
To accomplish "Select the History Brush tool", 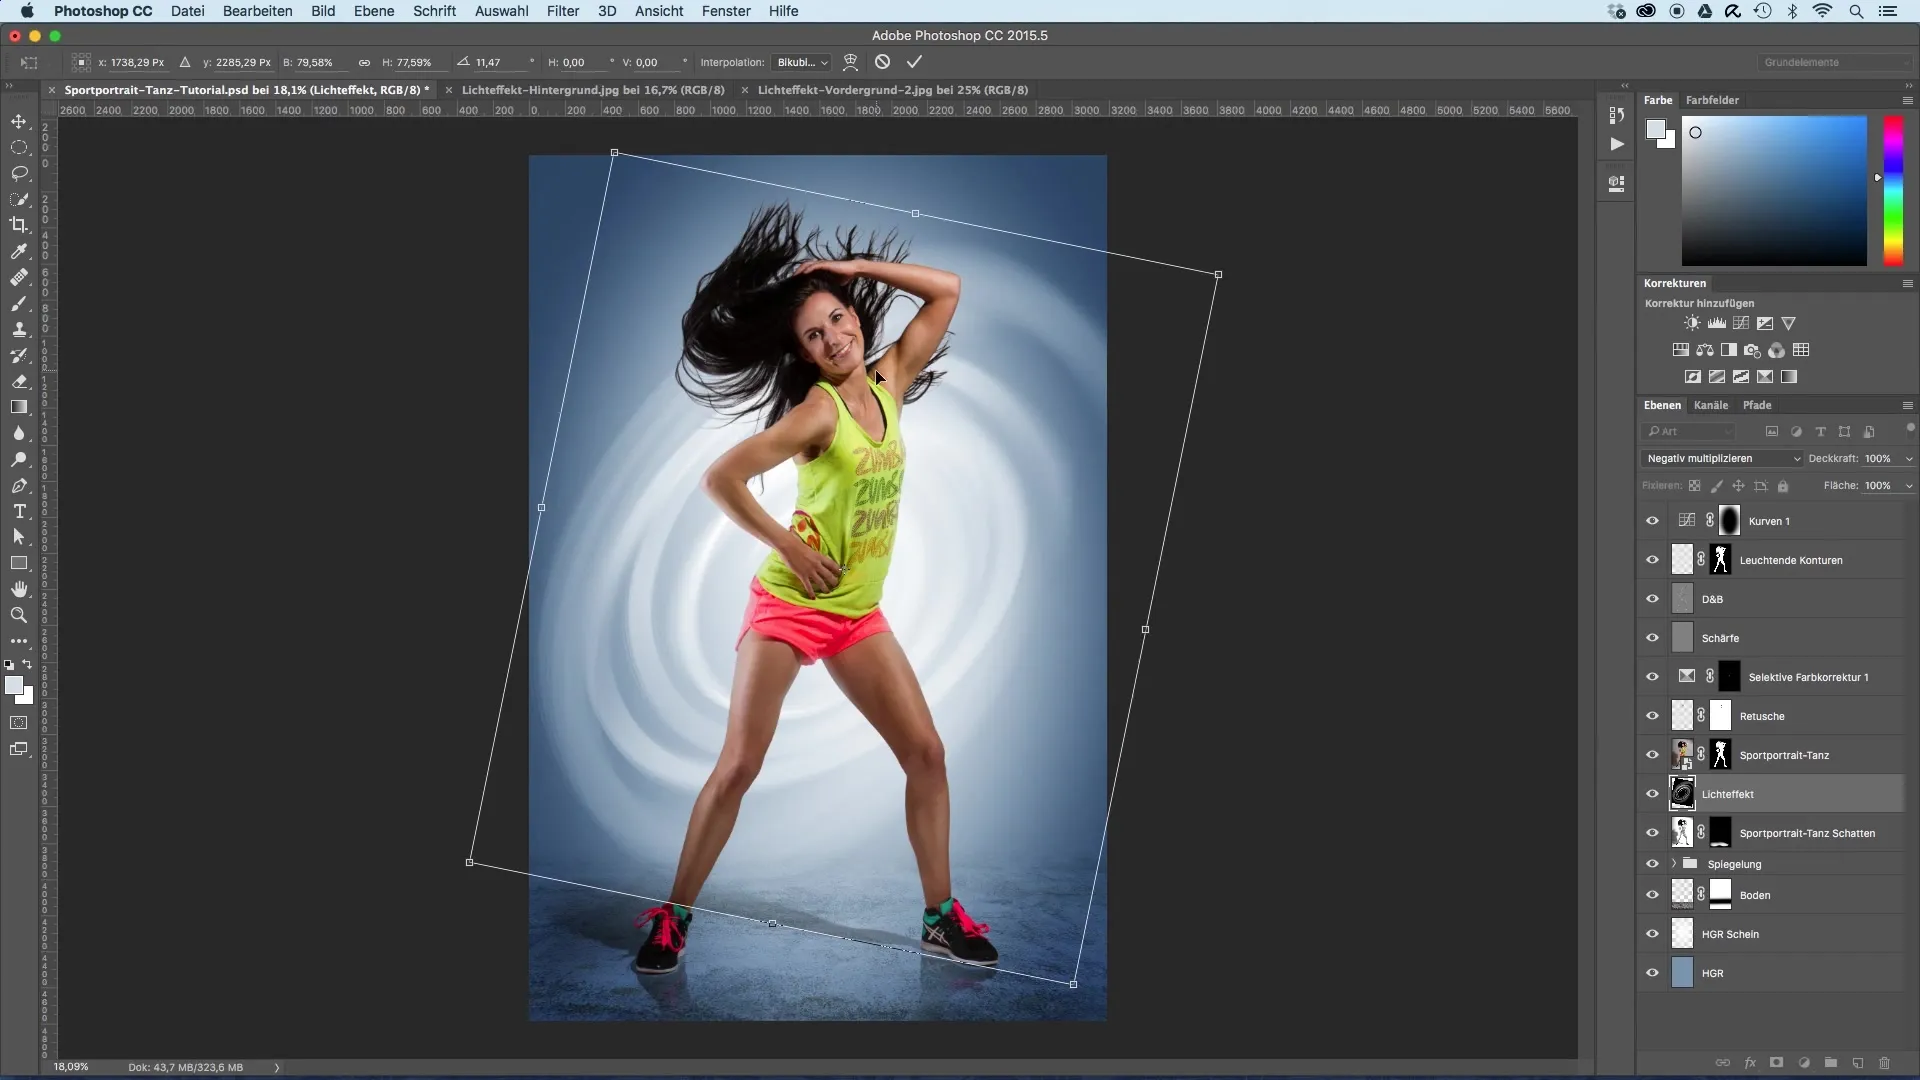I will (19, 355).
